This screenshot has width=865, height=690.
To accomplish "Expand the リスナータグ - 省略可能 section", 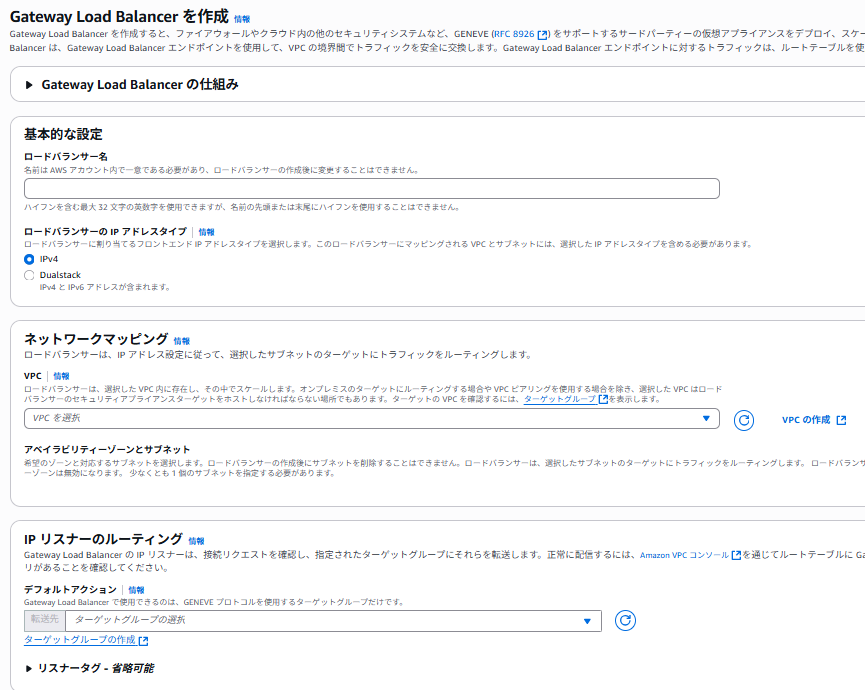I will click(90, 668).
